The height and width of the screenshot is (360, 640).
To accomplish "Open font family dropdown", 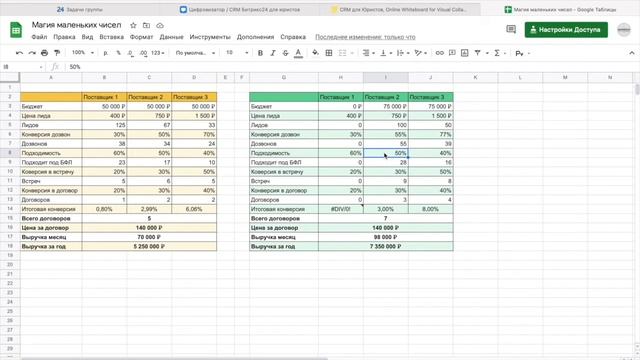I will (x=195, y=53).
